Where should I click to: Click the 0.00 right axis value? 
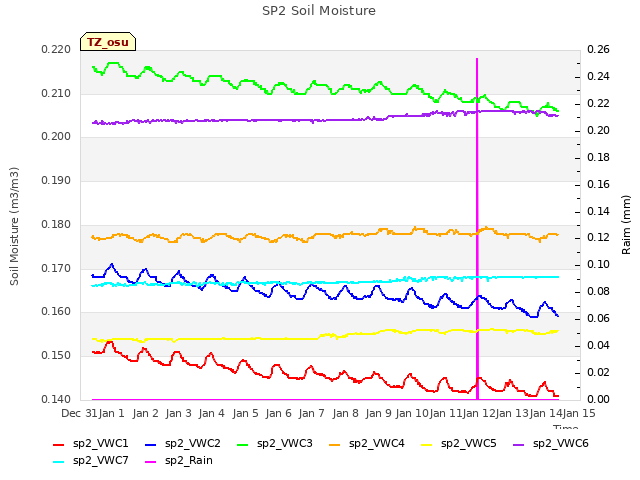pos(598,399)
